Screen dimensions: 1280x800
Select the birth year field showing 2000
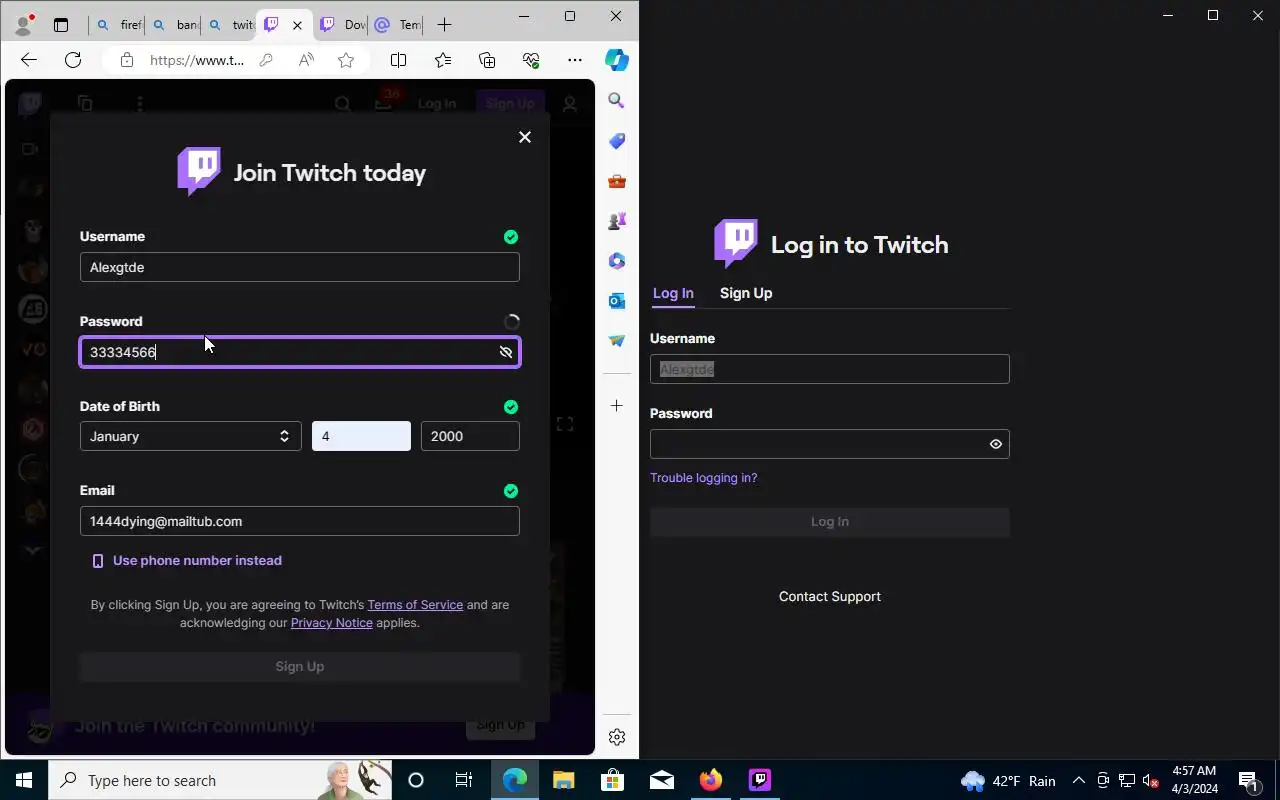[470, 436]
